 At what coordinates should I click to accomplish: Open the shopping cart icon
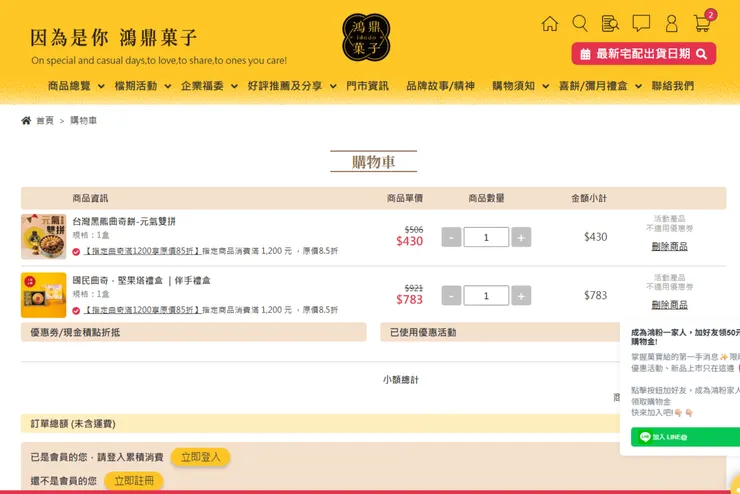(x=702, y=23)
